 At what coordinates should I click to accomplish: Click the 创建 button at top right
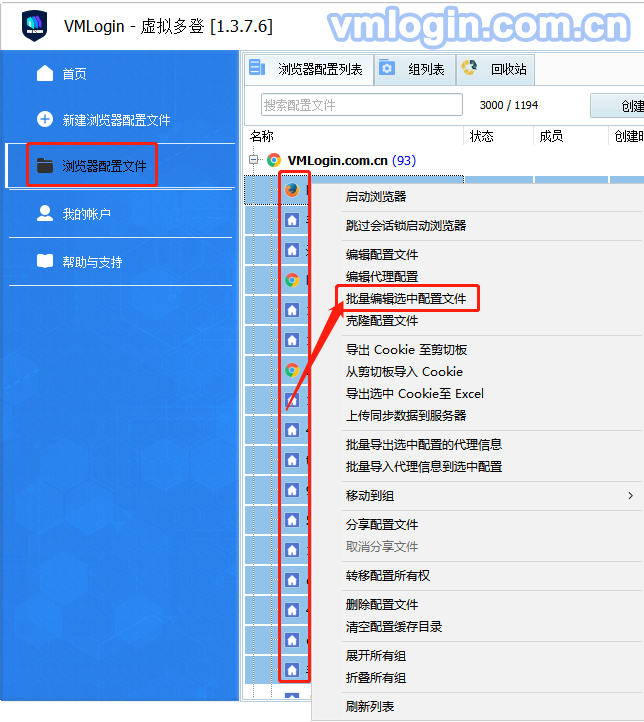617,106
